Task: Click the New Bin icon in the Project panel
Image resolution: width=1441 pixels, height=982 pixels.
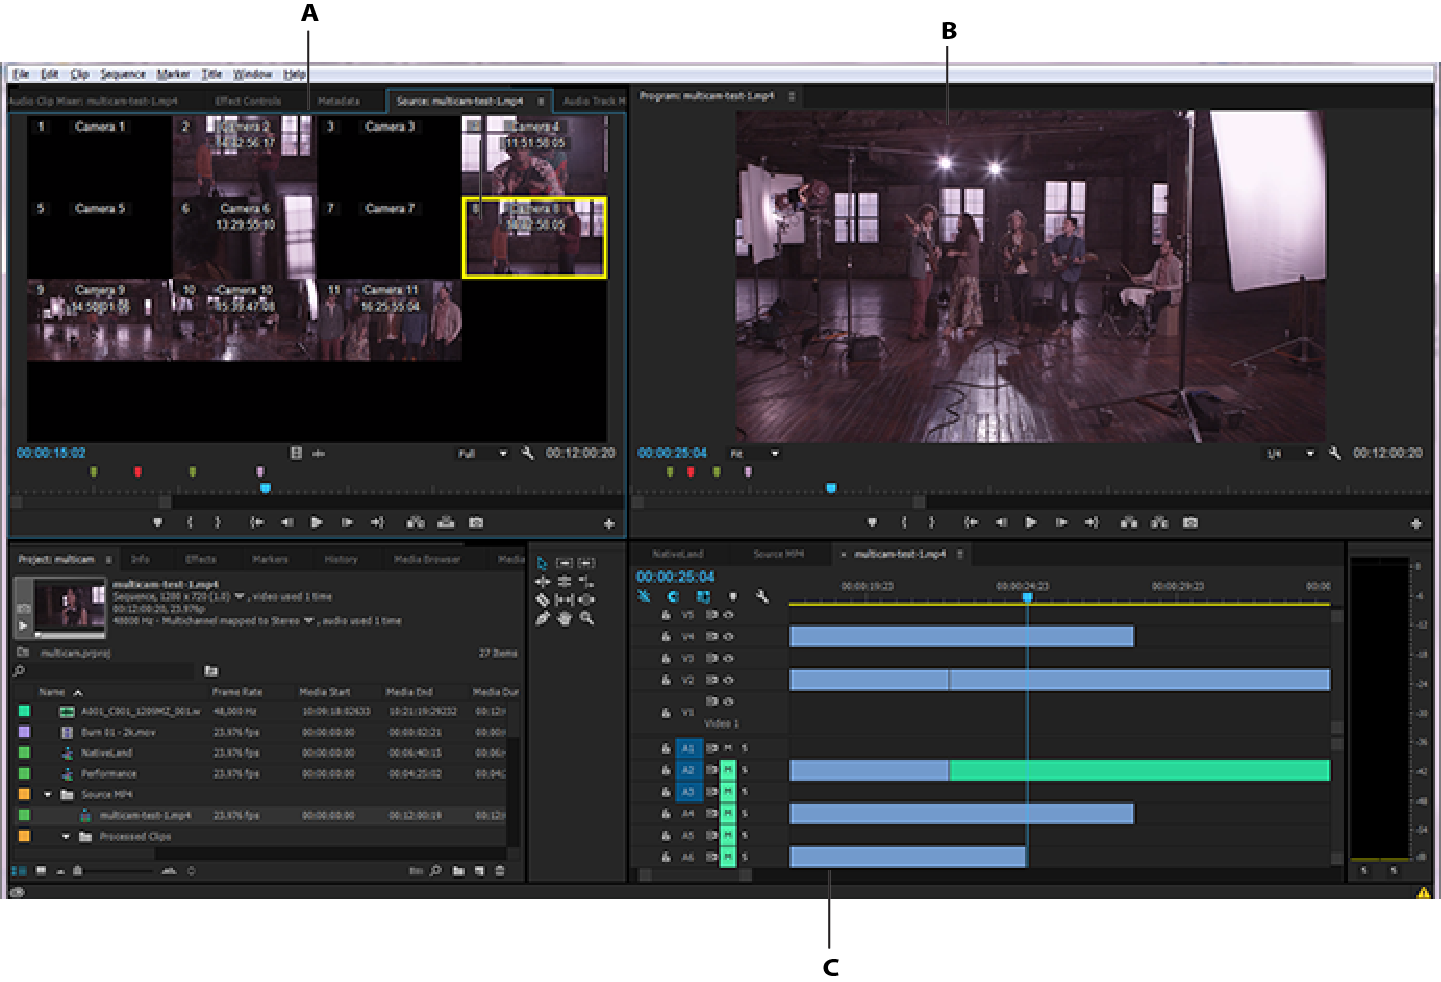Action: 459,870
